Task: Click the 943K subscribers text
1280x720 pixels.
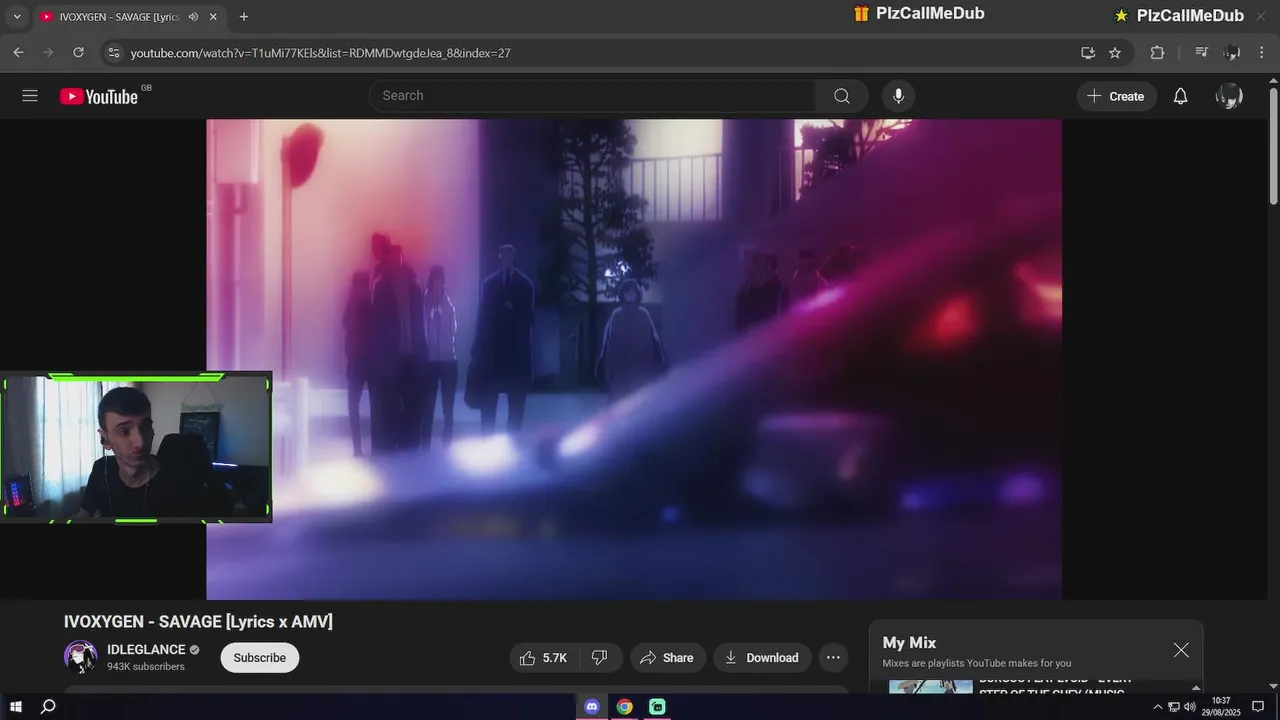Action: (146, 667)
